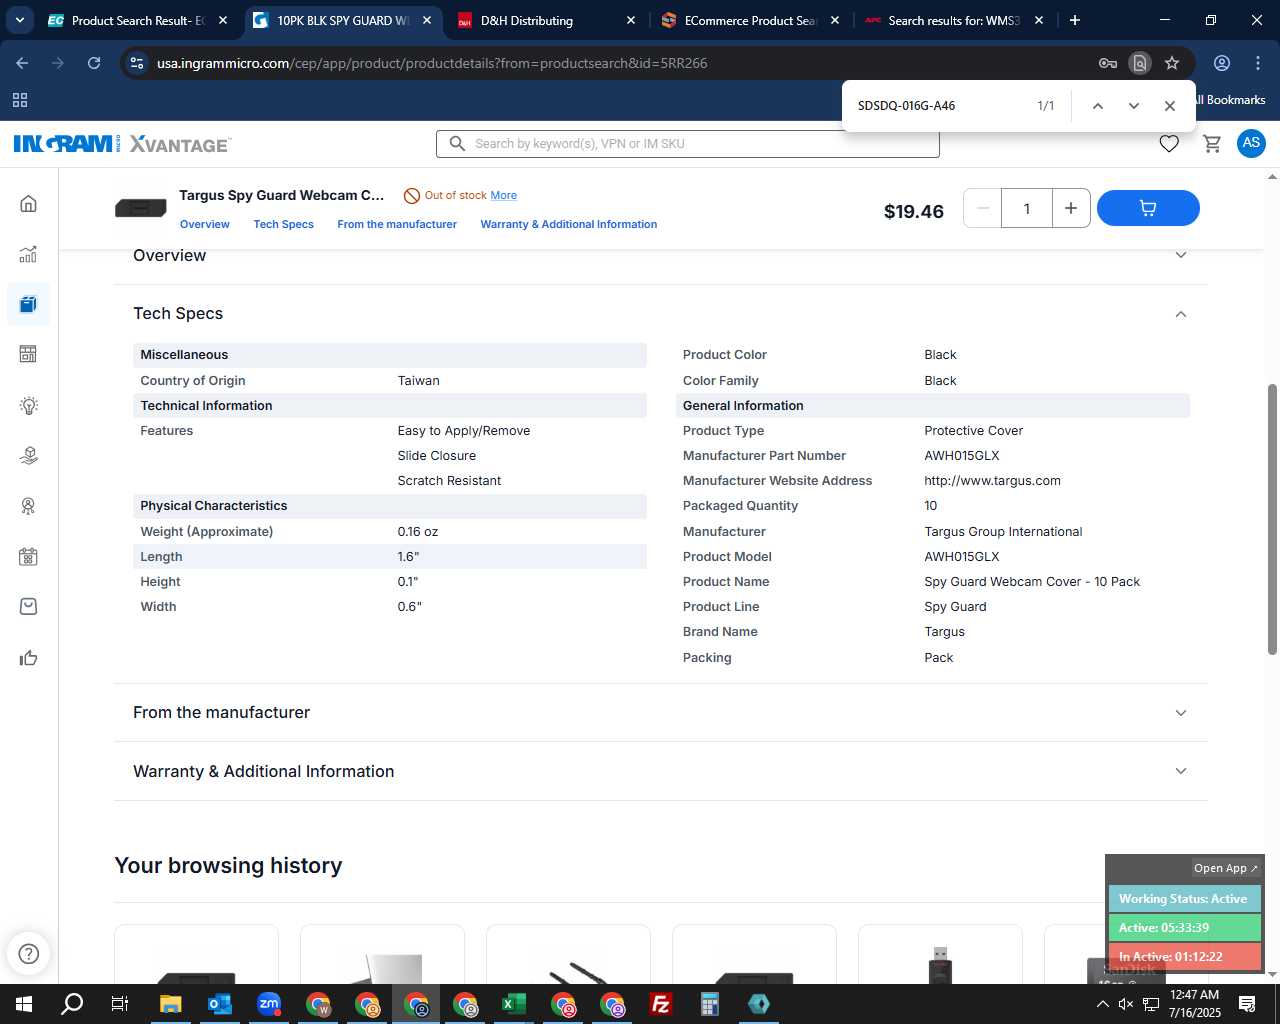
Task: Open the AS account avatar
Action: 1251,143
